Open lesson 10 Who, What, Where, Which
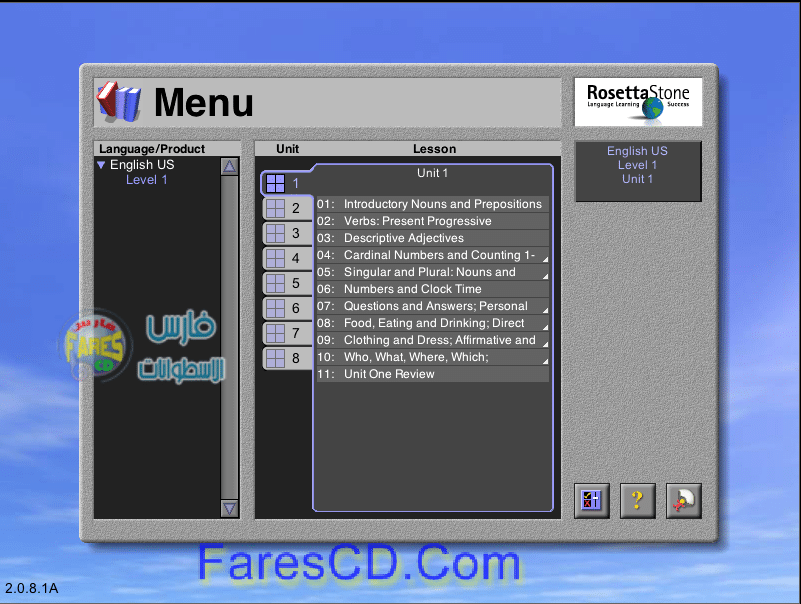The width and height of the screenshot is (801, 604). (x=433, y=357)
